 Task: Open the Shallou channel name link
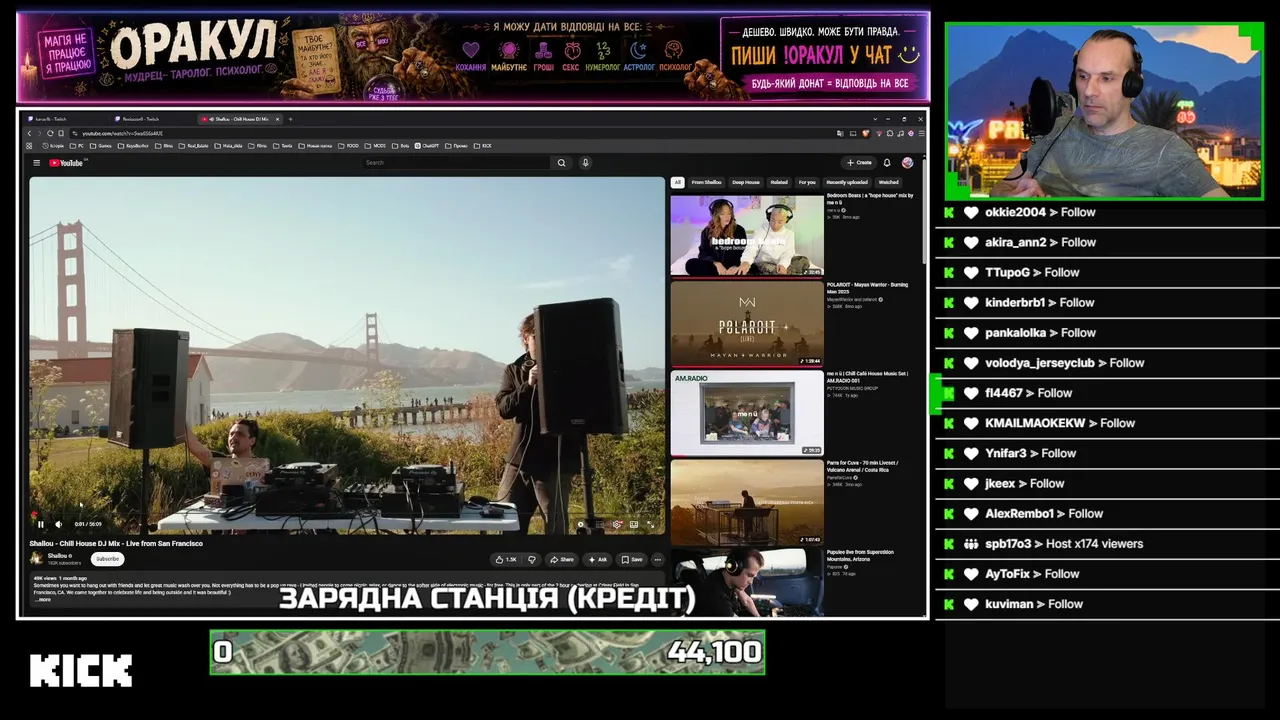click(58, 555)
